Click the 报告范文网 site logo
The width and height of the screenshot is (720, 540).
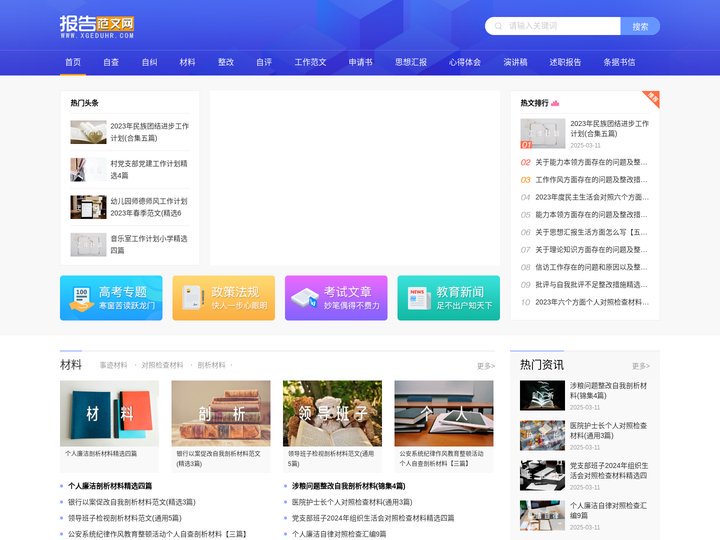97,27
